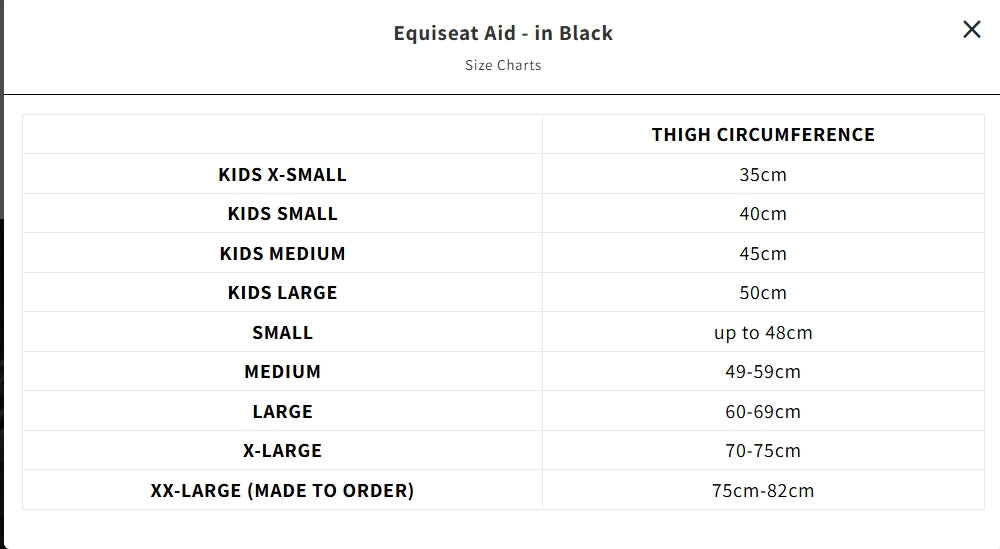
Task: Select the 50cm measurement cell
Action: 763,292
